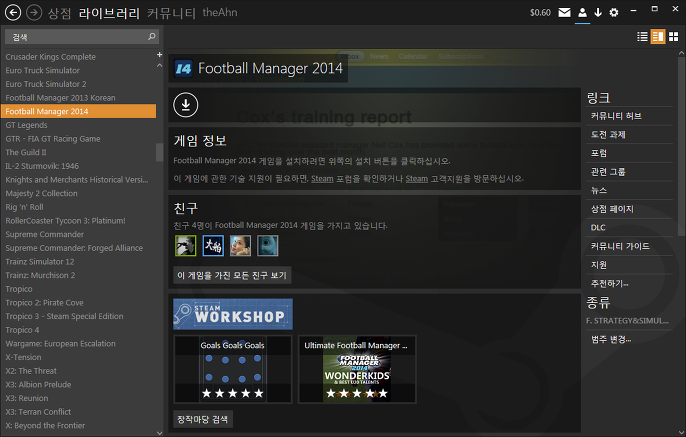This screenshot has height=437, width=686.
Task: Open 도전 과제 link
Action: pos(608,135)
